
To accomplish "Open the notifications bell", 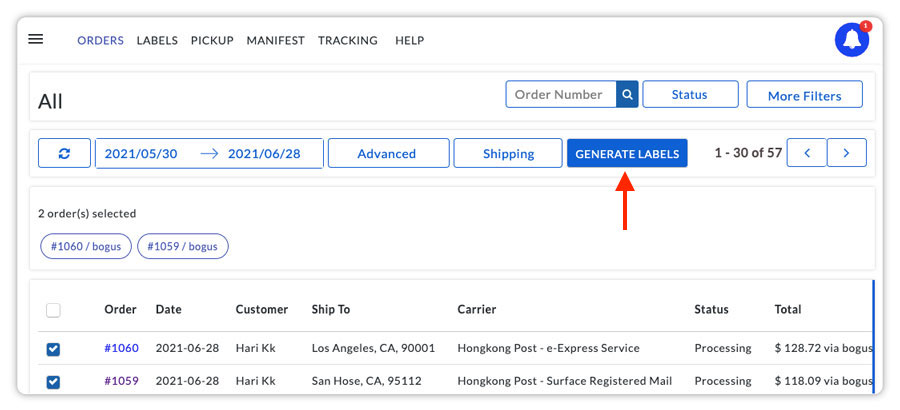I will (x=852, y=40).
